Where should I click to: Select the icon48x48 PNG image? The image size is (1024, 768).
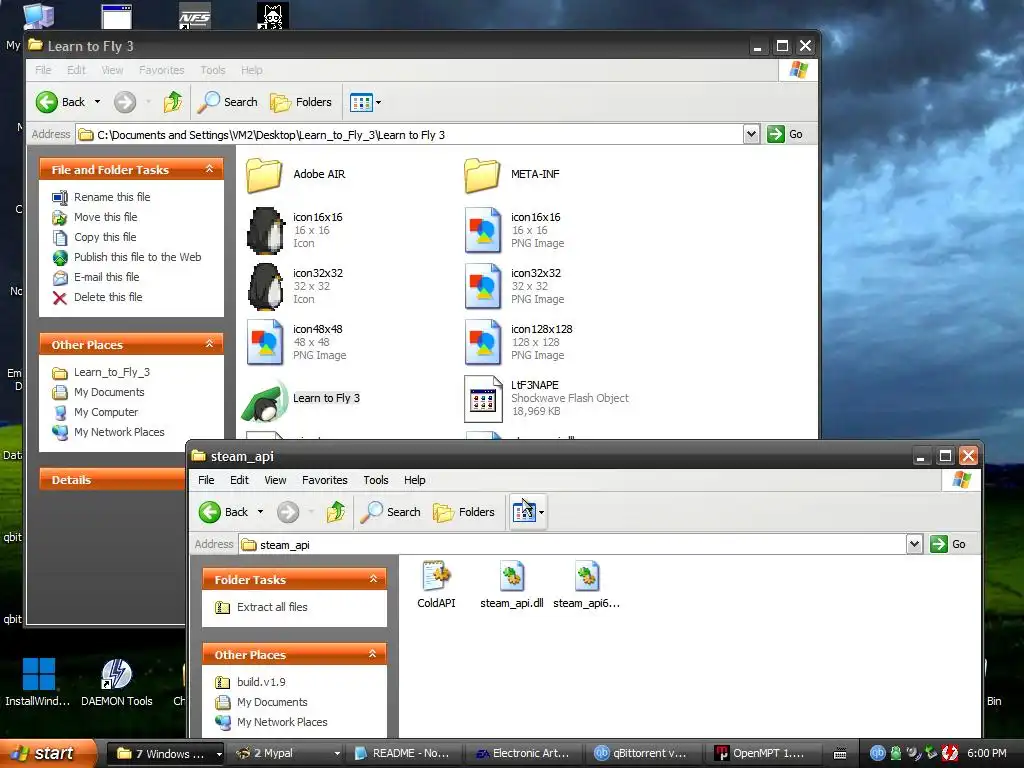[296, 342]
